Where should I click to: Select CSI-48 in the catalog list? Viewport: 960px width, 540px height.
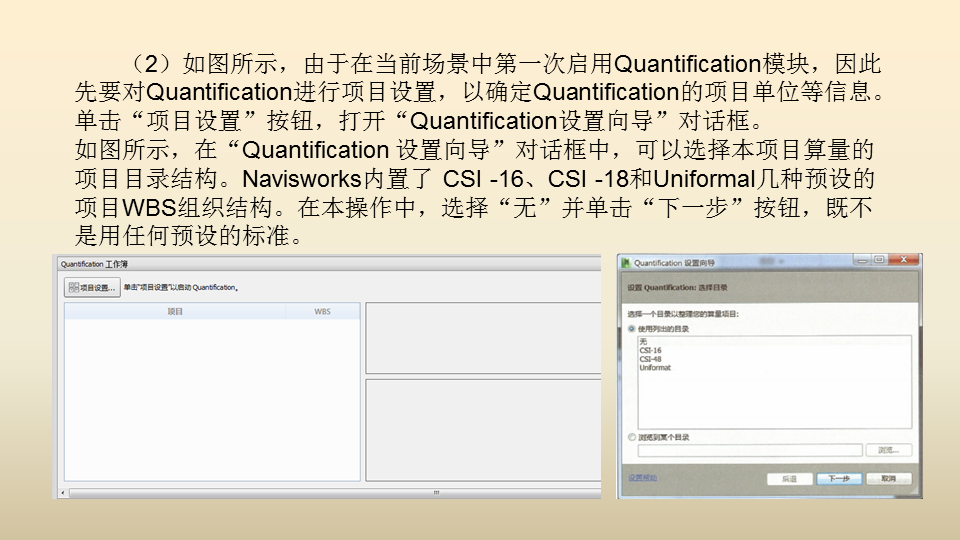click(650, 359)
